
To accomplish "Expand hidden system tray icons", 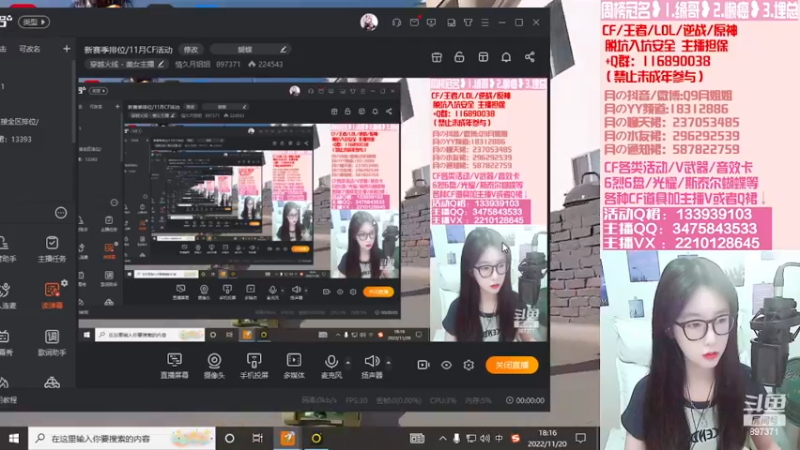I will tap(442, 438).
